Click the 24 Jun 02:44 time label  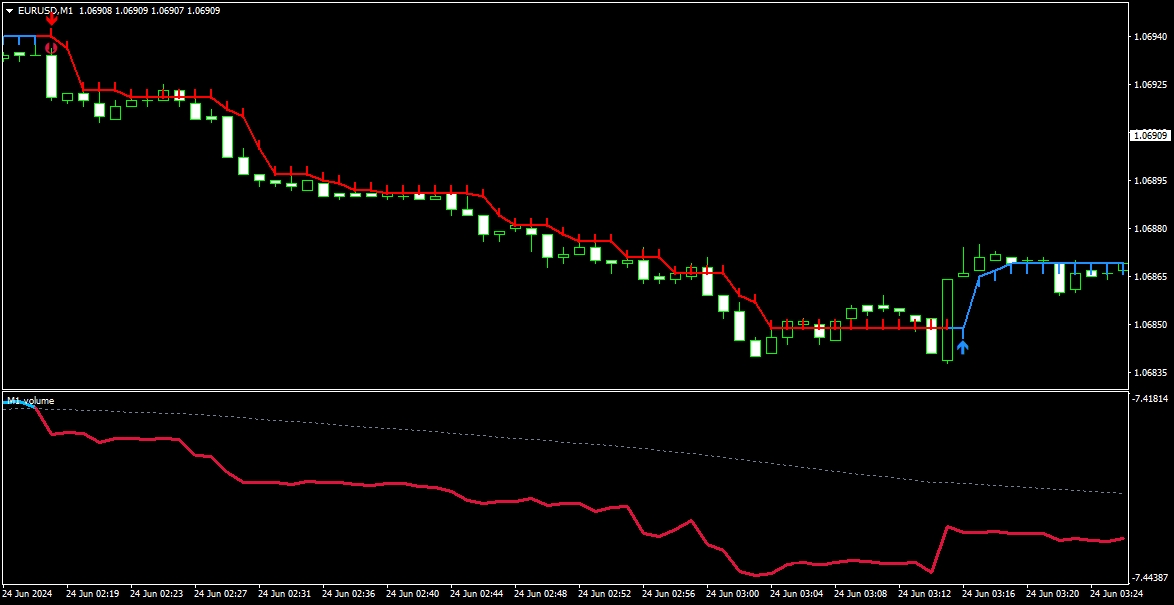pos(478,594)
